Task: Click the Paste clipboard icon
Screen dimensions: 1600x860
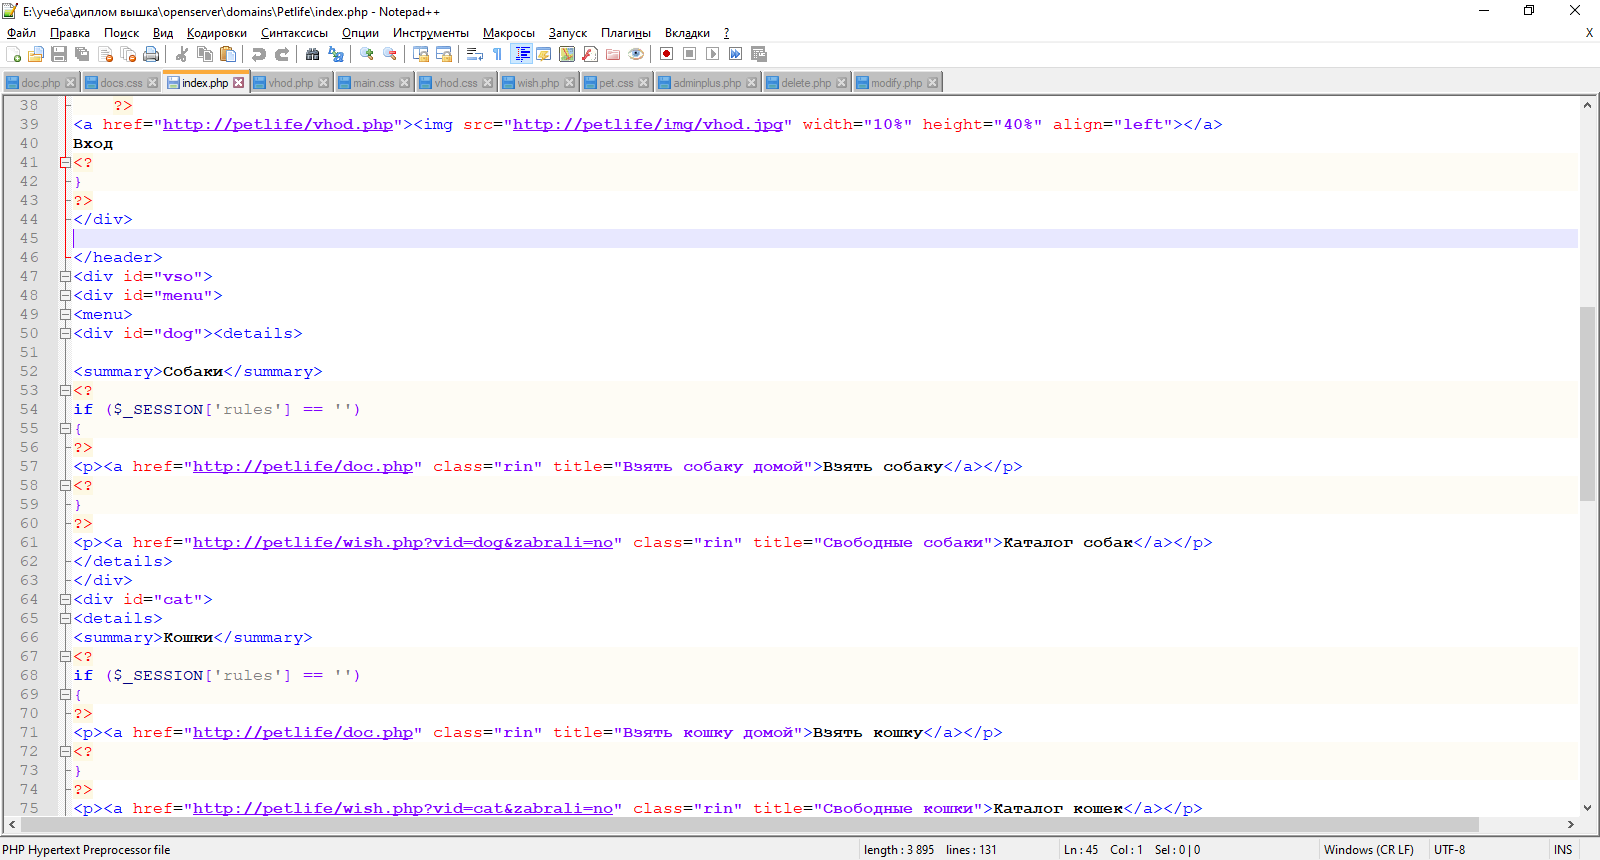Action: (228, 54)
